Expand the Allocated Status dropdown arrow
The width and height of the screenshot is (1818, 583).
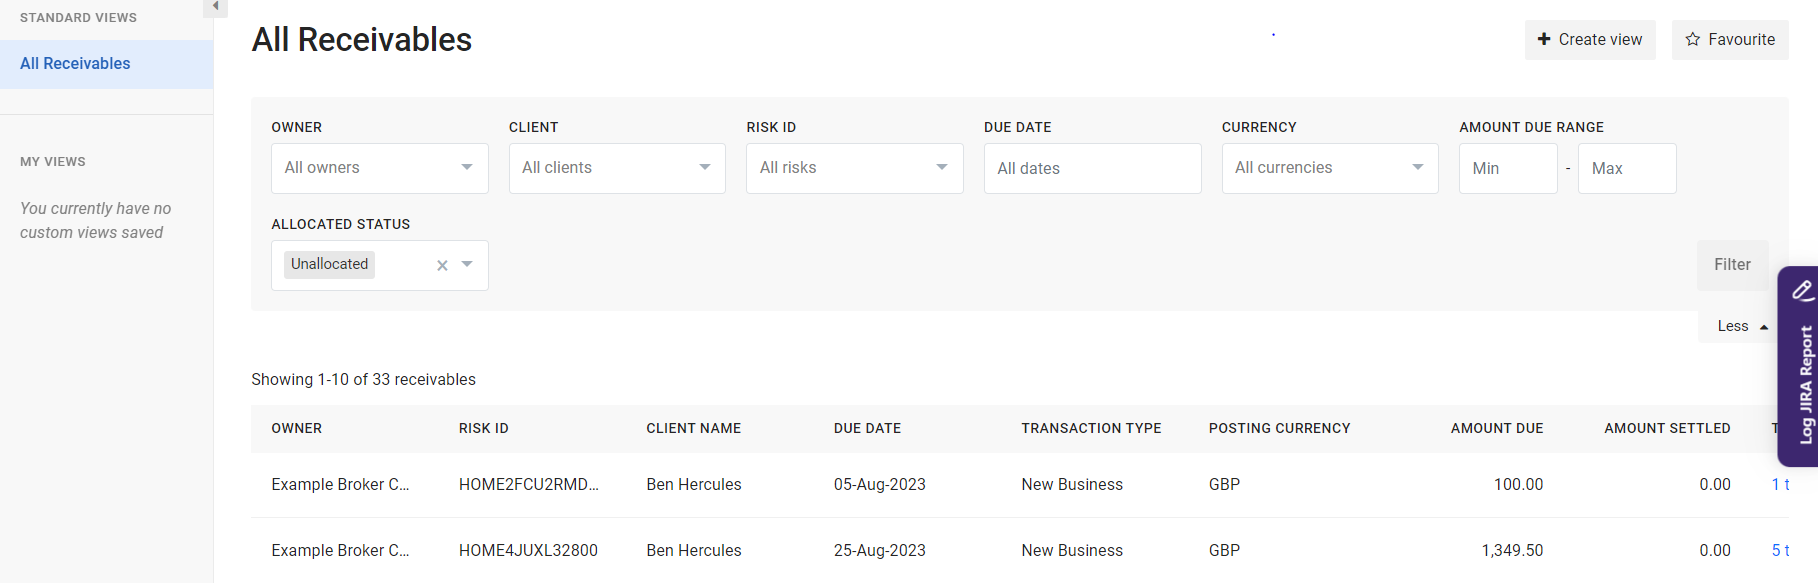(467, 264)
